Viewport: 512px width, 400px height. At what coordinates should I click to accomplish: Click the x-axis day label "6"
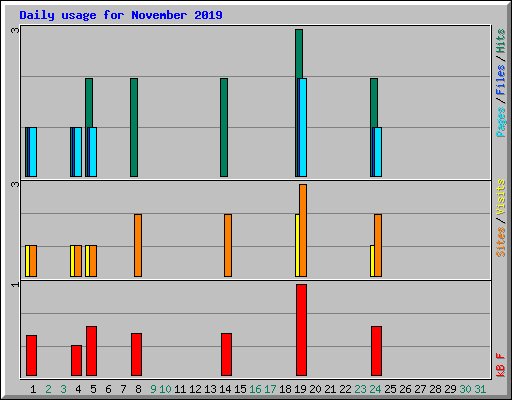[x=108, y=389]
